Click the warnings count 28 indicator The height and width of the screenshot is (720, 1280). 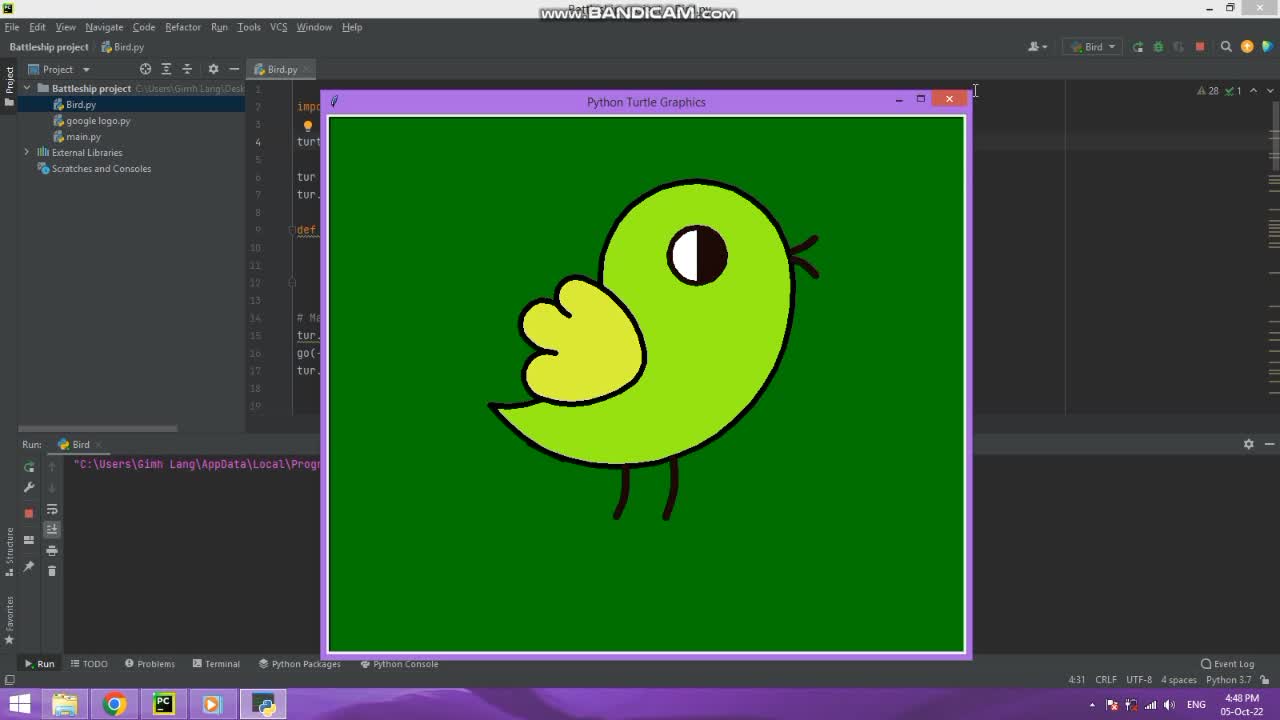[1208, 91]
